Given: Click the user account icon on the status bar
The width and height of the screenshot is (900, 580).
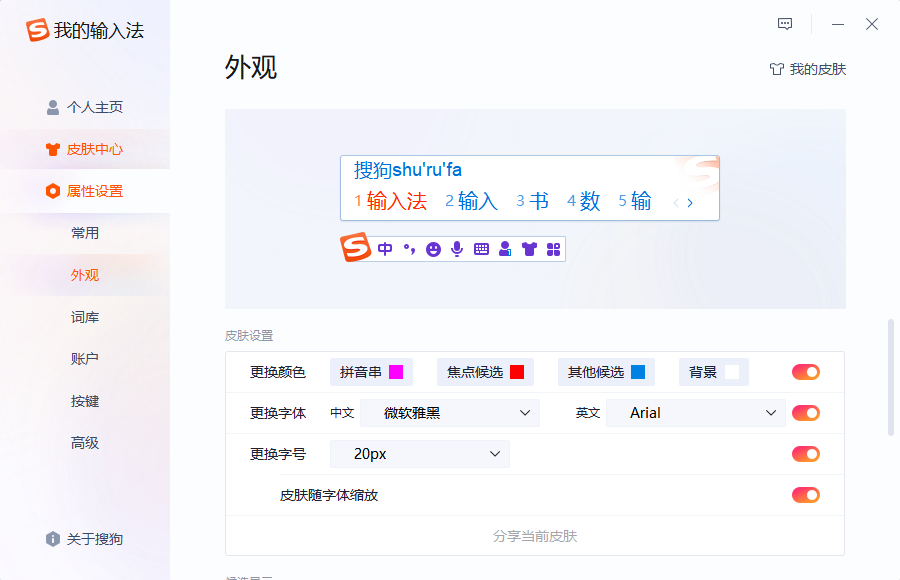Looking at the screenshot, I should pyautogui.click(x=505, y=249).
